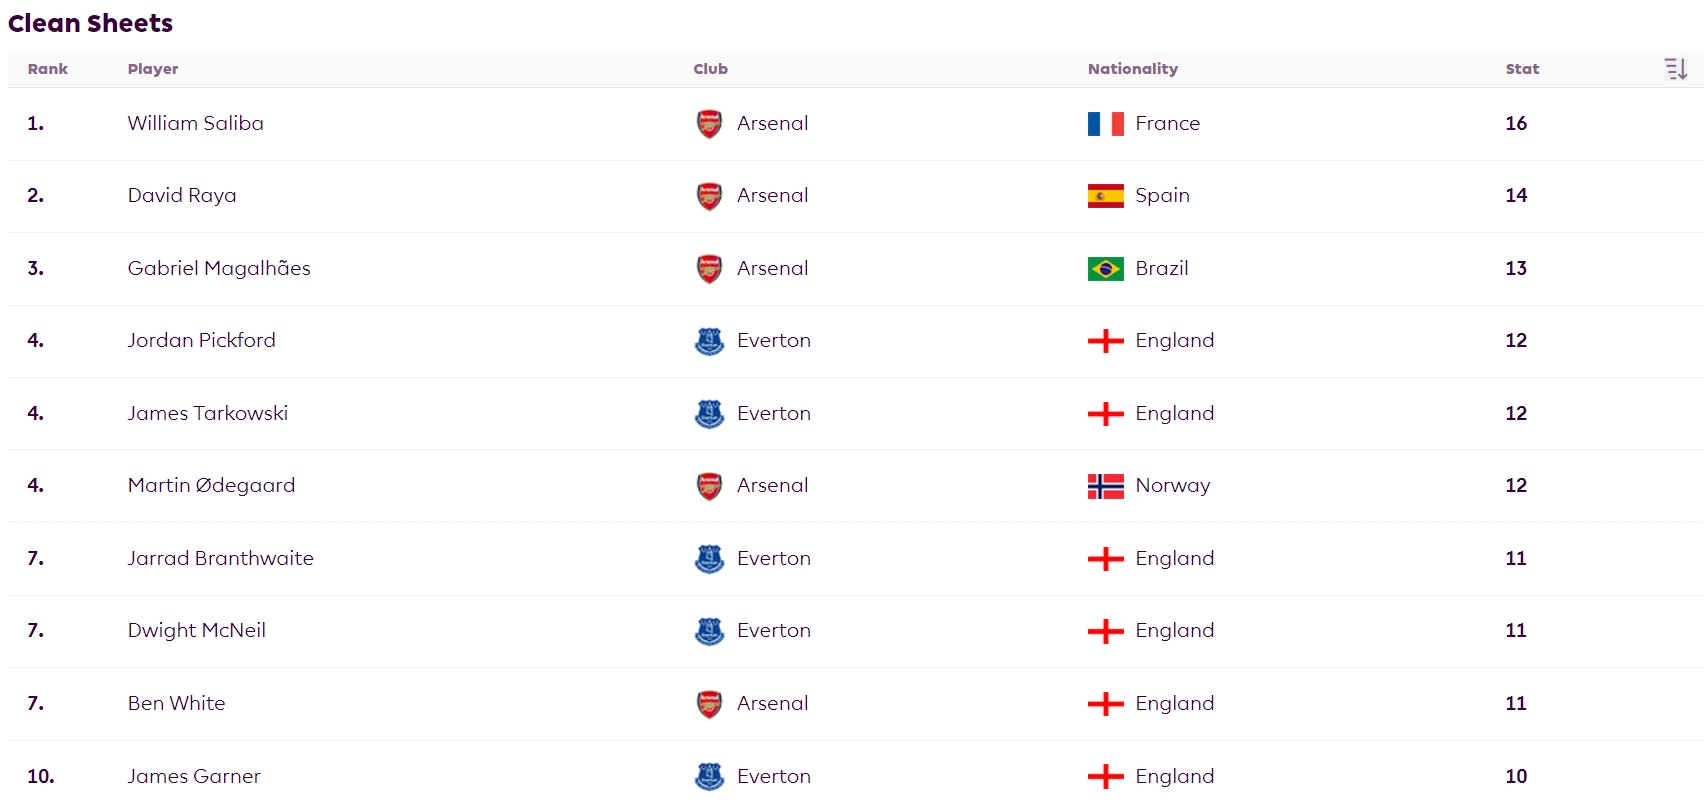Image resolution: width=1704 pixels, height=812 pixels.
Task: Click the France flag icon
Action: click(1105, 124)
